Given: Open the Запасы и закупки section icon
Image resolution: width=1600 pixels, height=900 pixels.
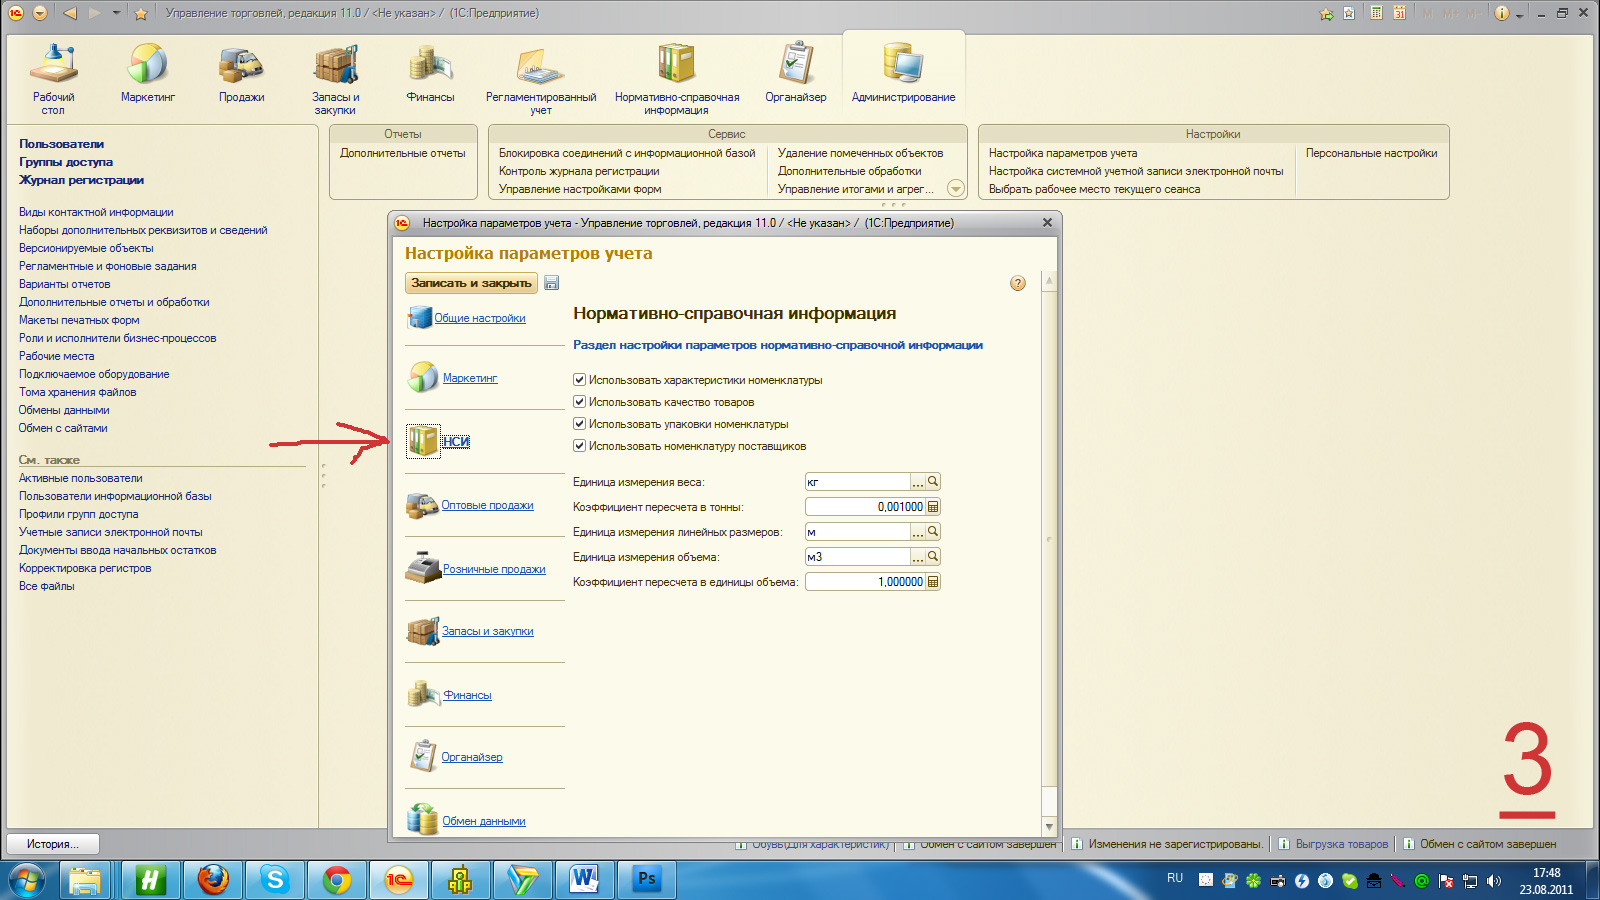Looking at the screenshot, I should [336, 64].
